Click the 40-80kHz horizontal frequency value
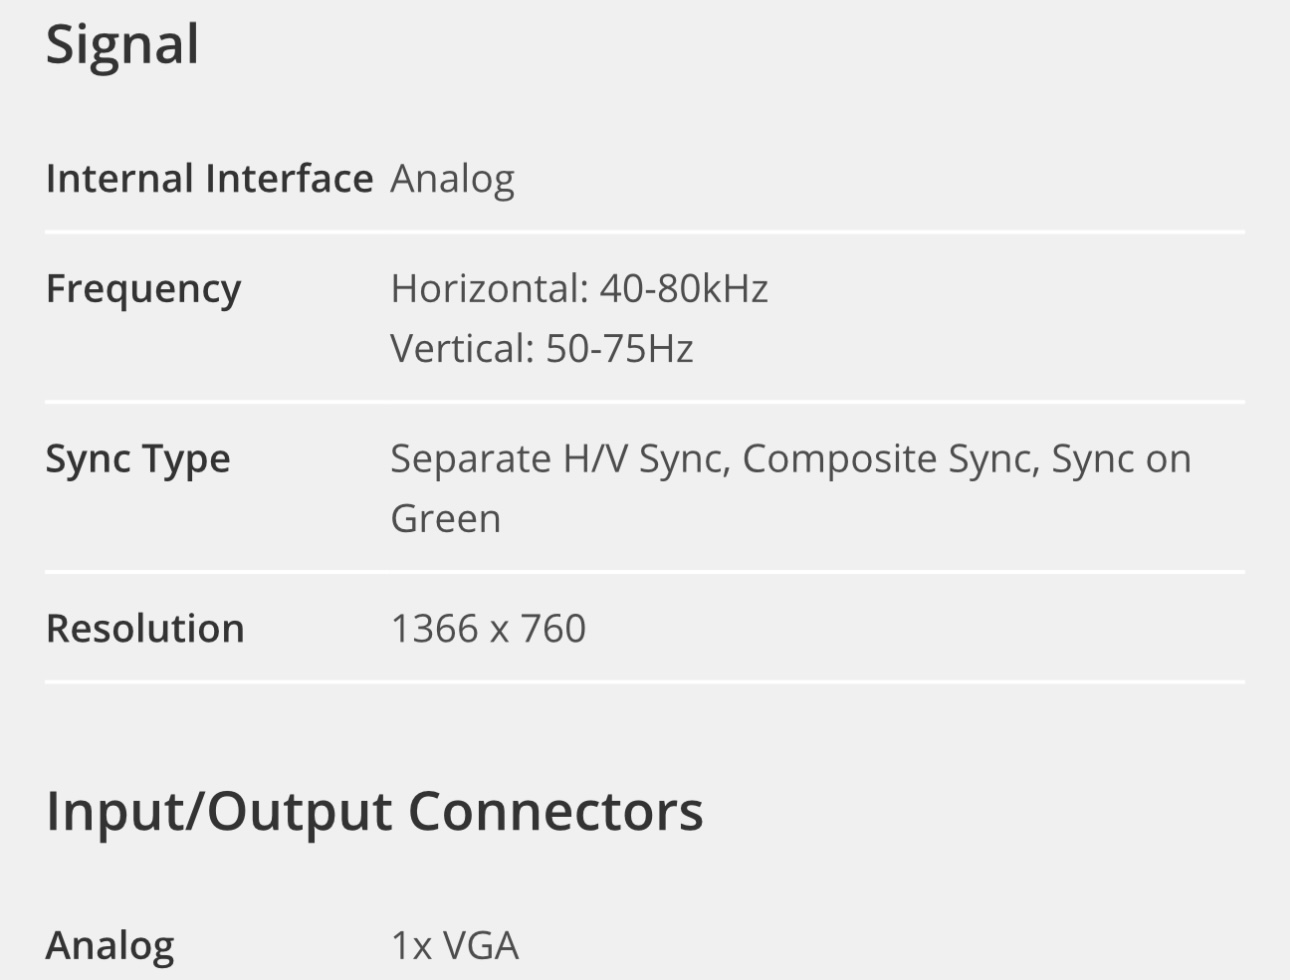Viewport: 1290px width, 980px height. 684,289
